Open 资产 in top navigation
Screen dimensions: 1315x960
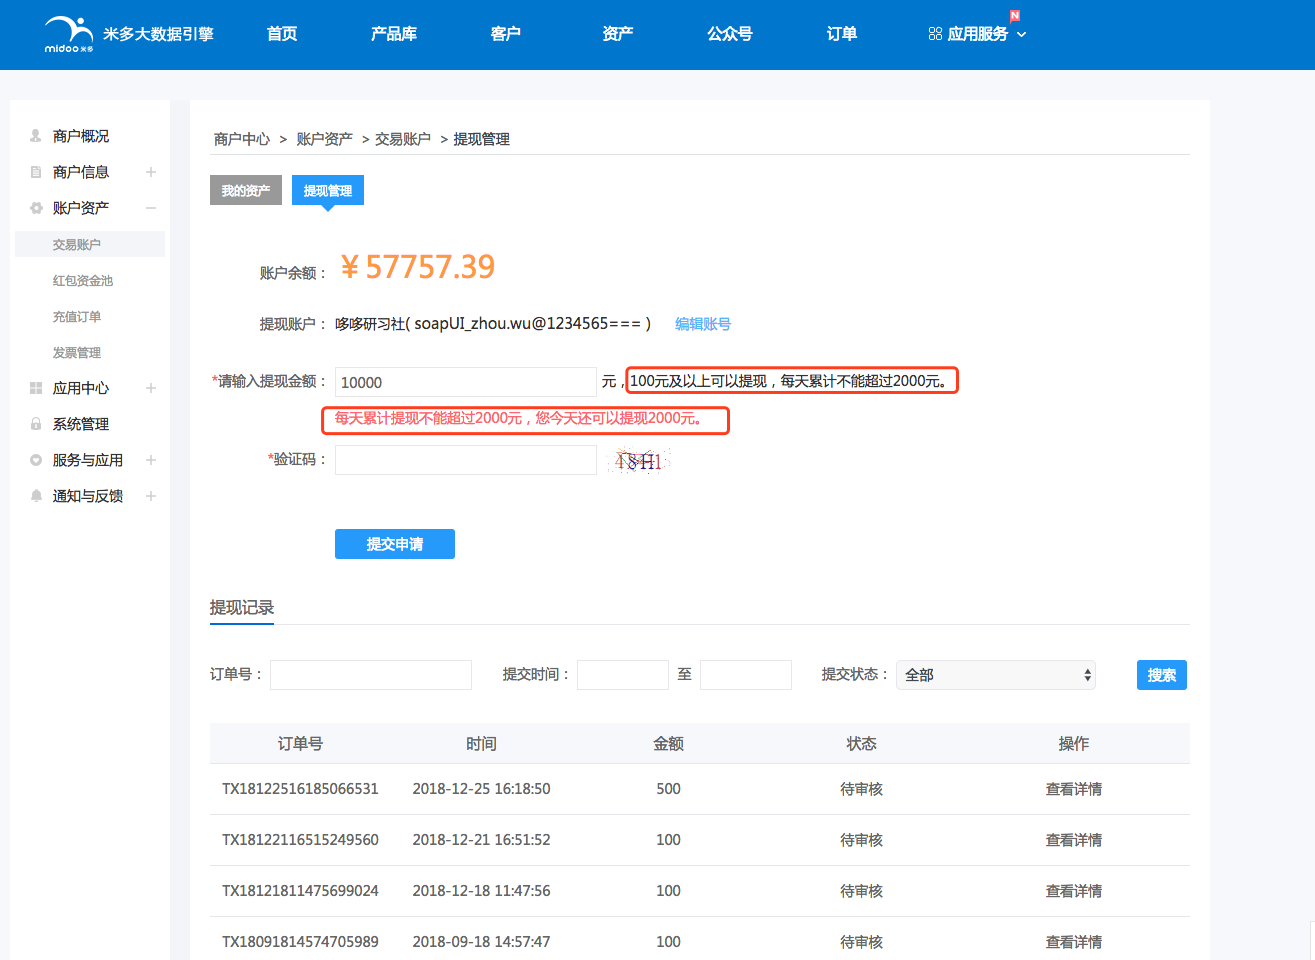tap(618, 34)
